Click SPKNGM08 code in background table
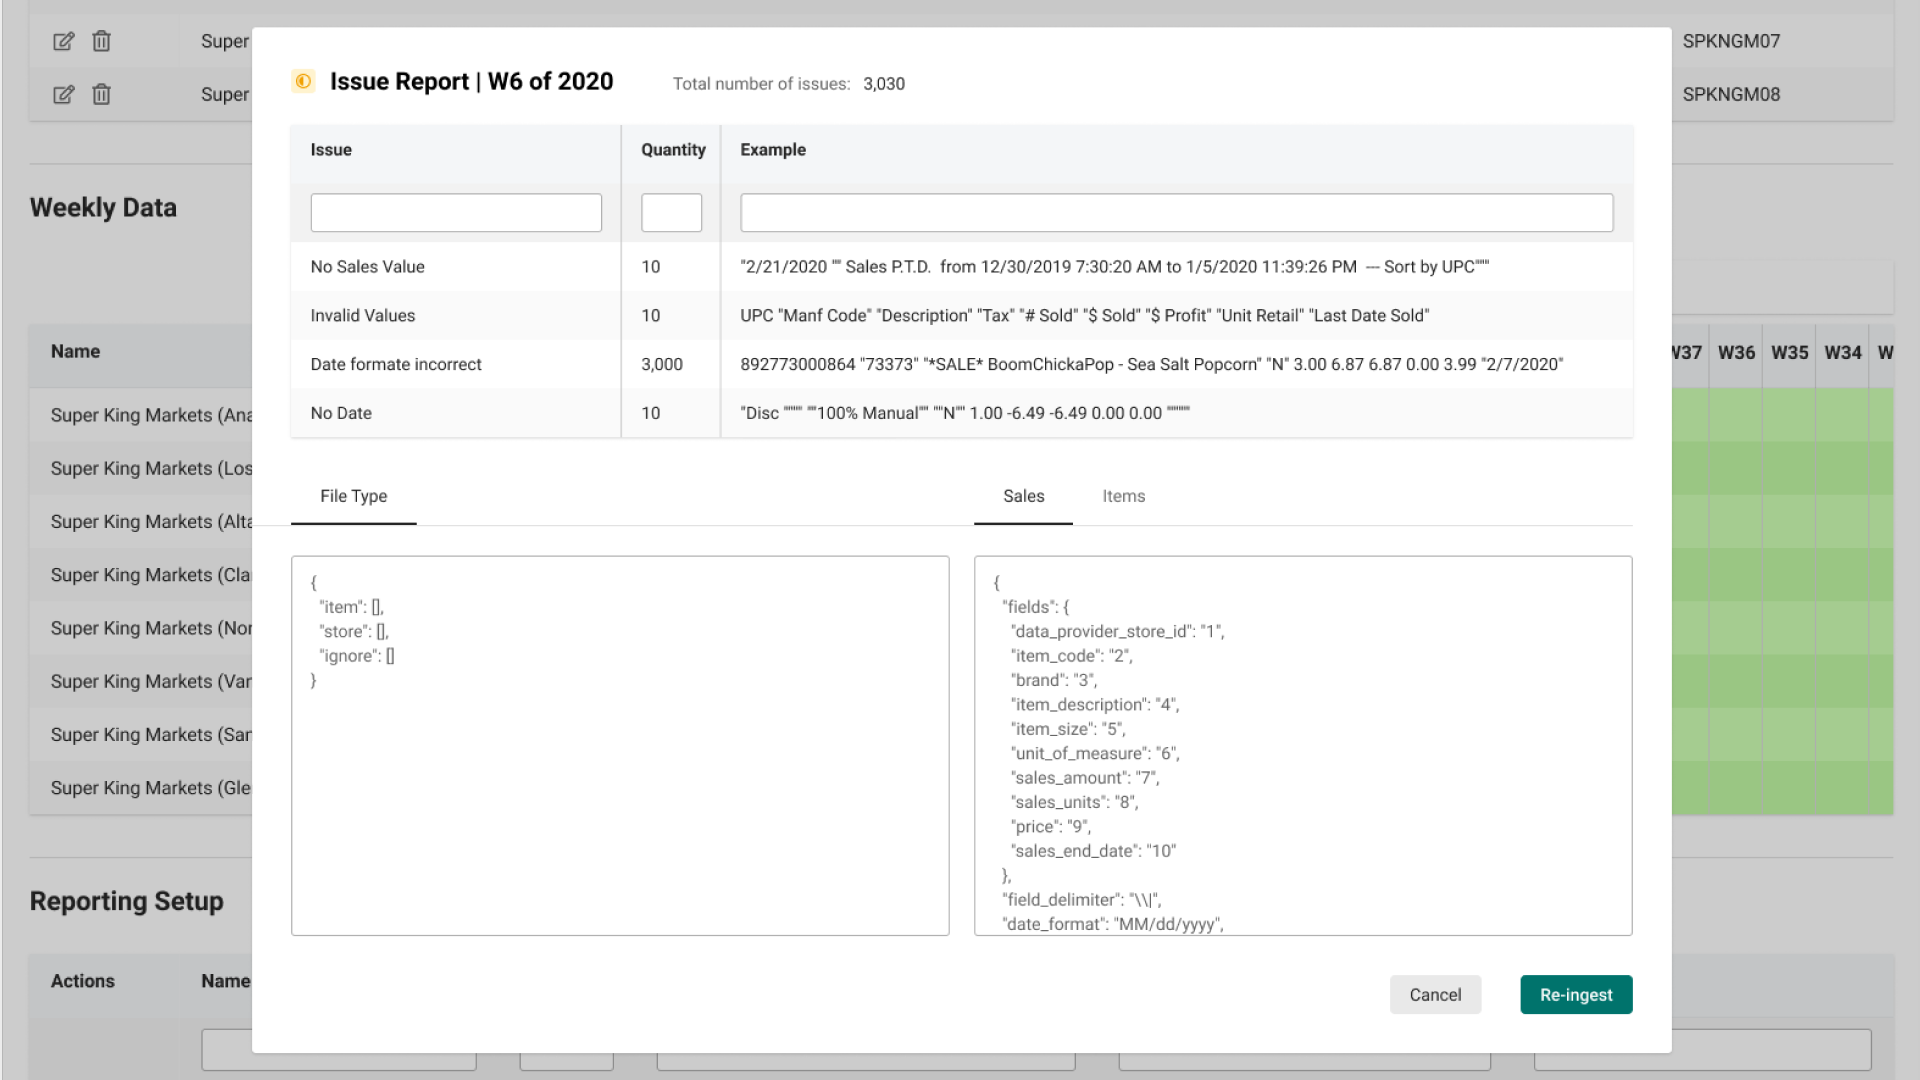1920x1080 pixels. pyautogui.click(x=1731, y=94)
